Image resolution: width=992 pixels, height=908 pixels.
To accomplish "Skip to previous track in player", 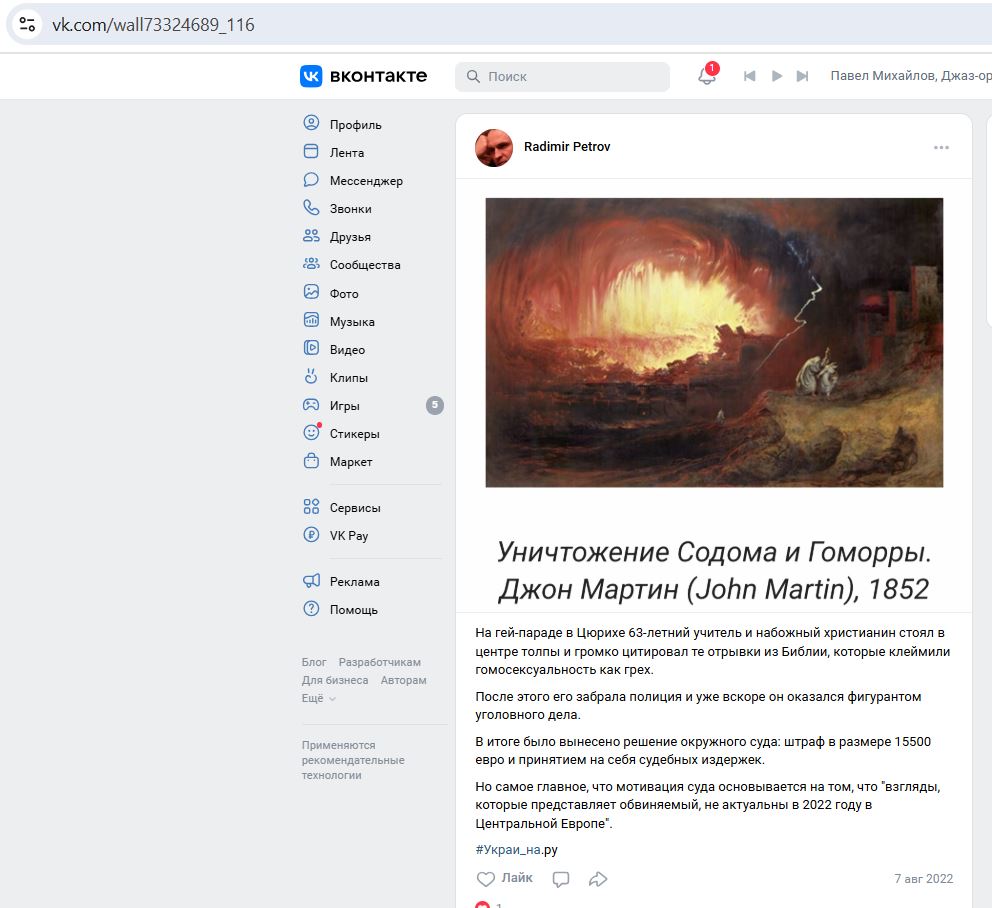I will pyautogui.click(x=750, y=76).
